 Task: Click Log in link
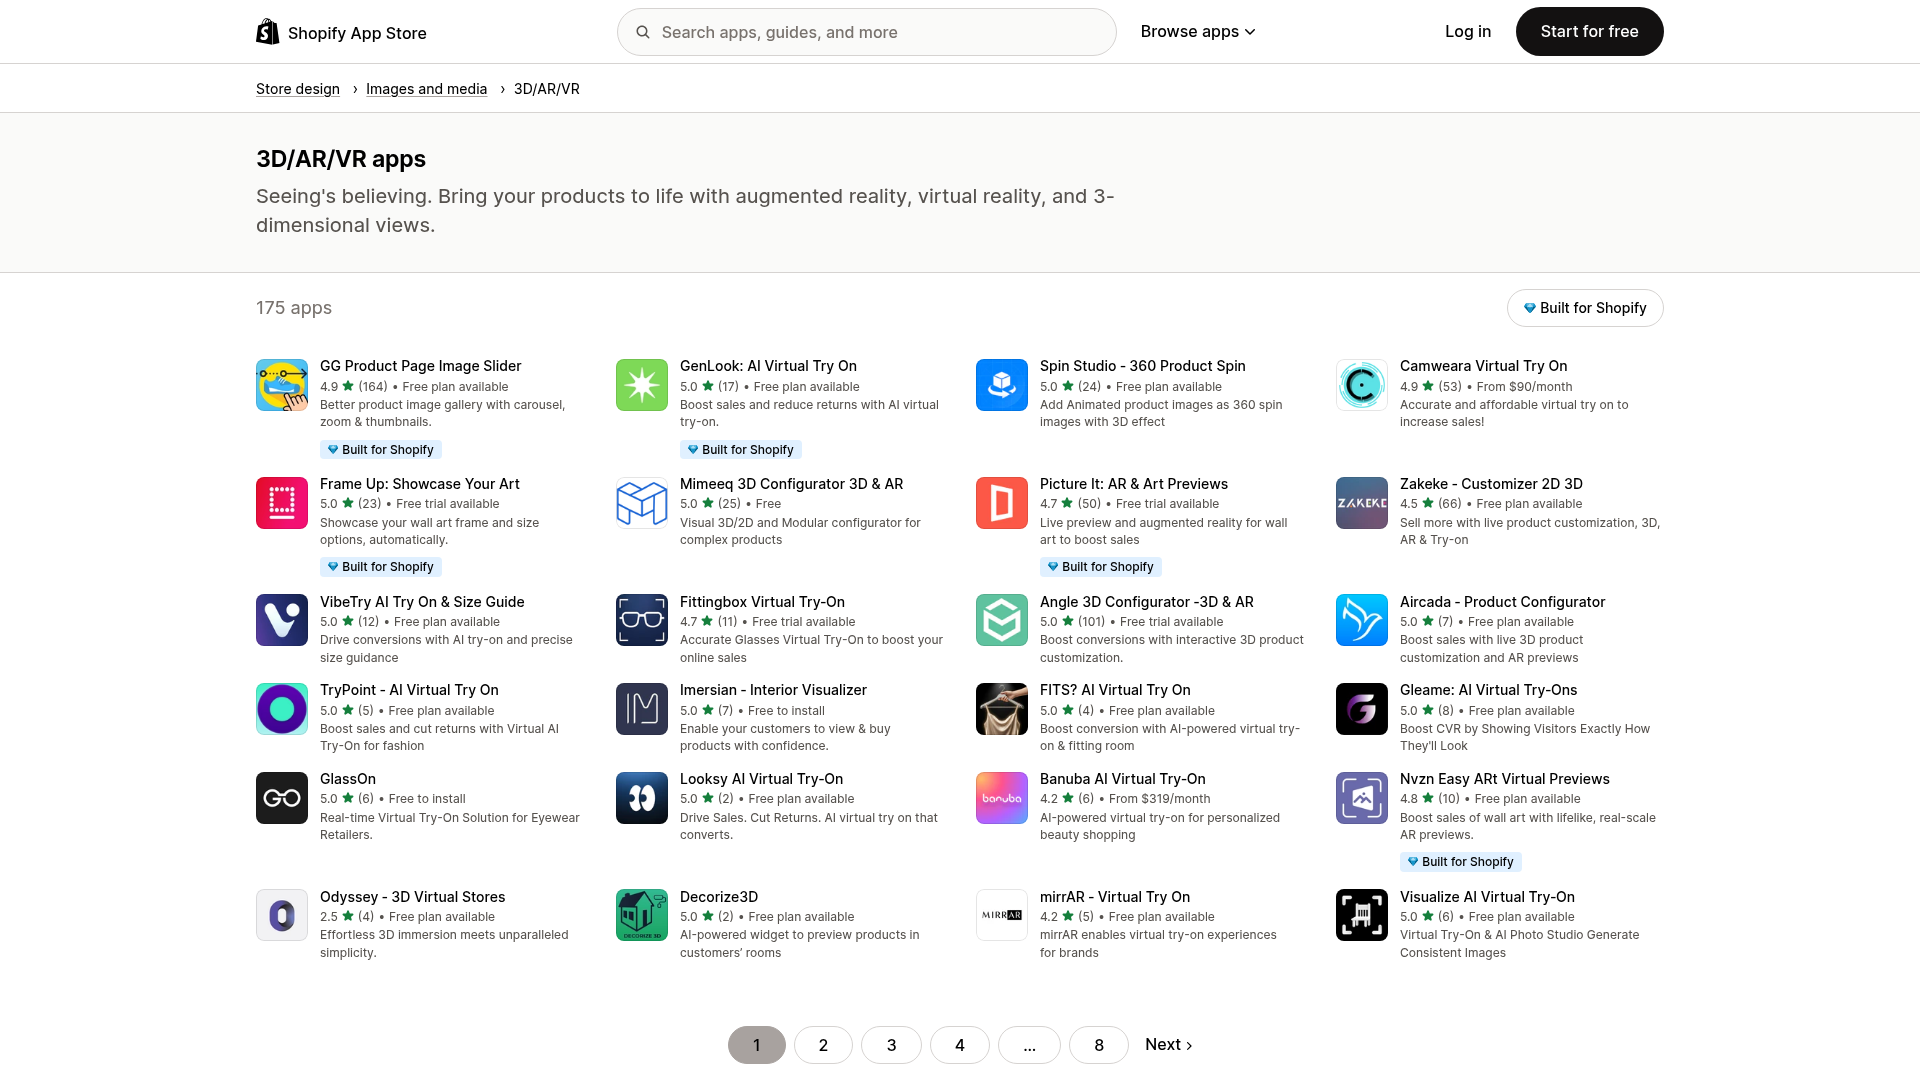click(1468, 32)
